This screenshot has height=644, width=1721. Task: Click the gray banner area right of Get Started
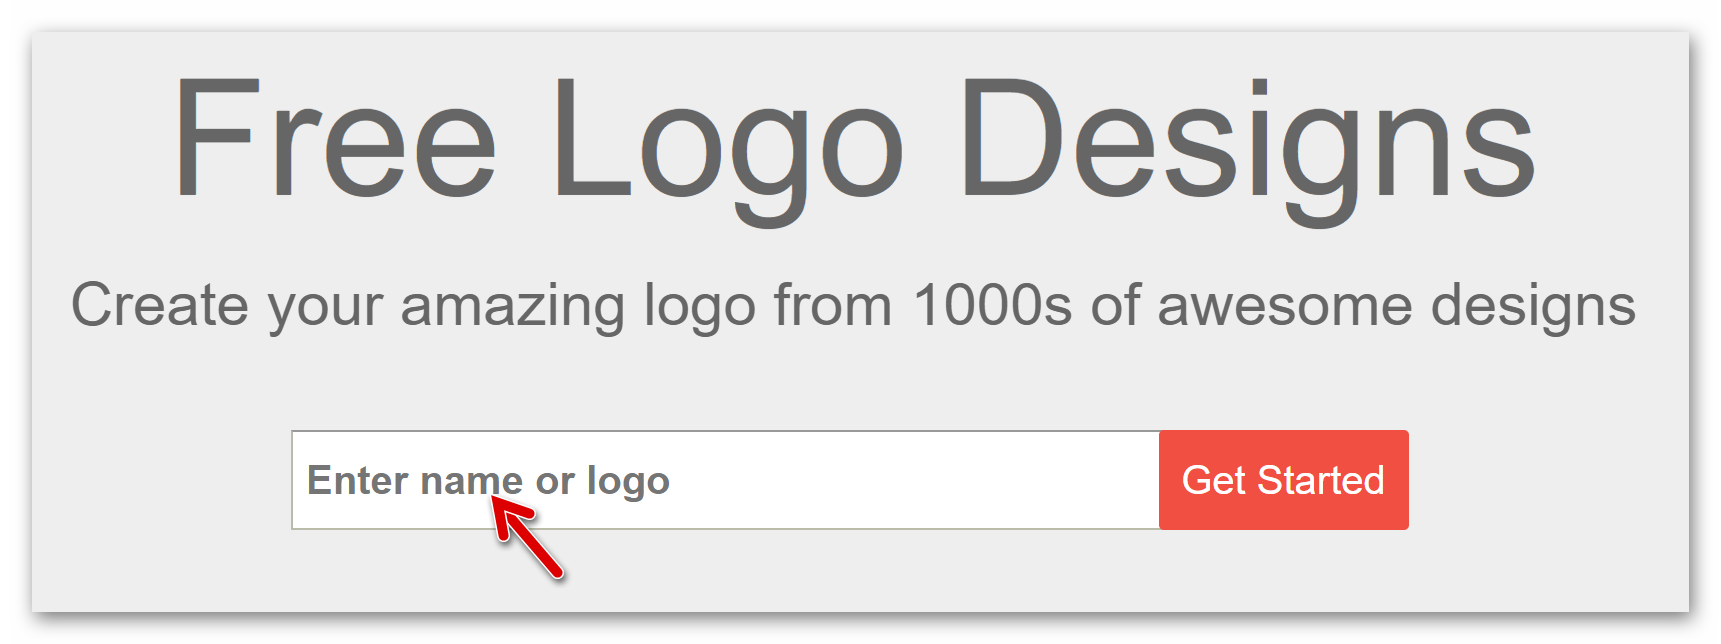pyautogui.click(x=1548, y=480)
